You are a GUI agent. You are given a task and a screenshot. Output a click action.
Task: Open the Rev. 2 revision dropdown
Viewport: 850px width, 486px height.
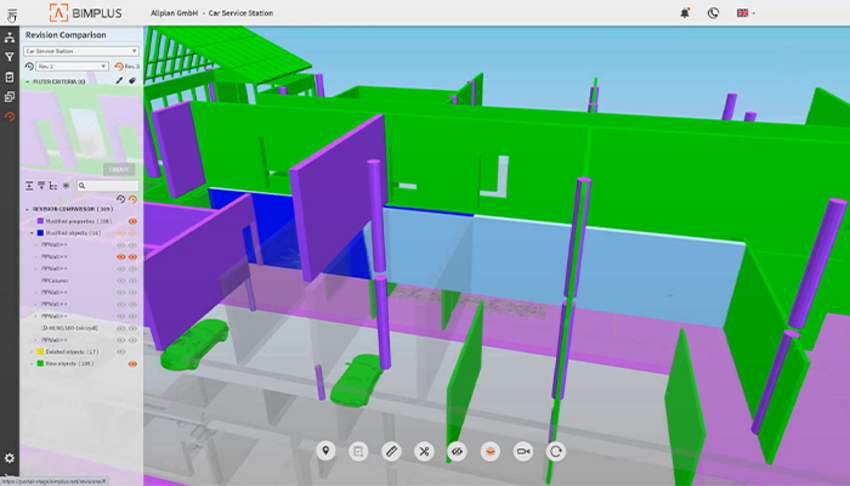66,66
